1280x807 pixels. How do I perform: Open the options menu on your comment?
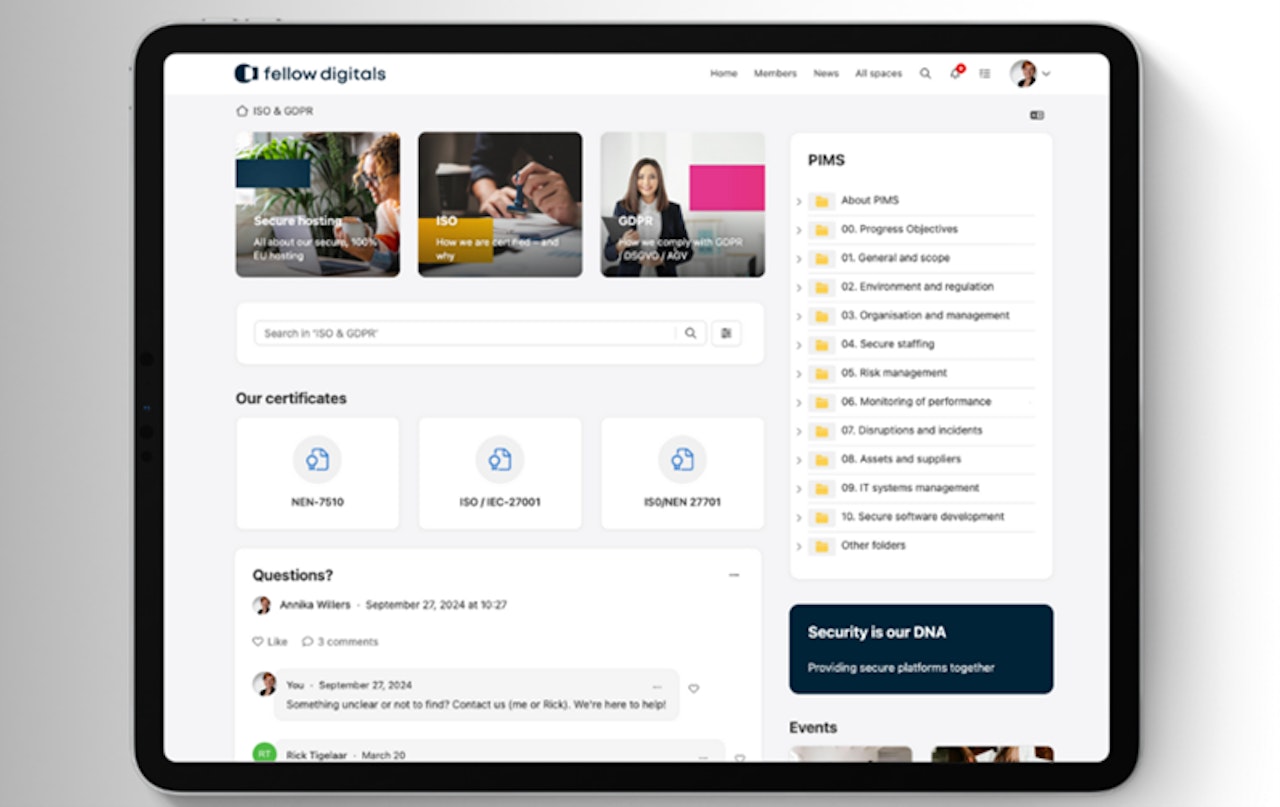coord(657,687)
